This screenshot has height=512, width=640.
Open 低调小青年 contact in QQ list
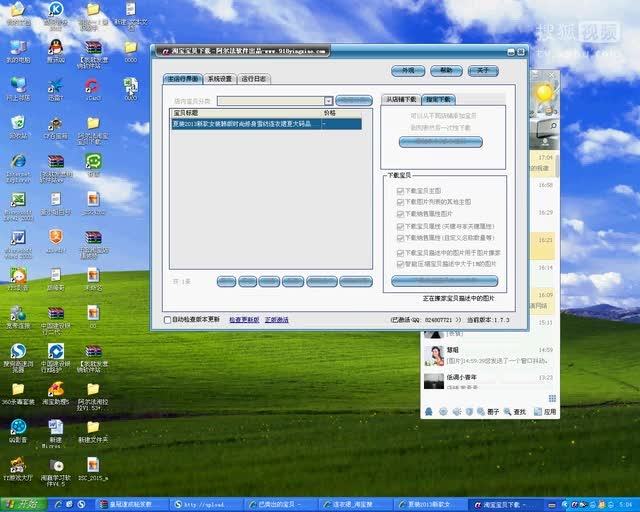coord(490,381)
